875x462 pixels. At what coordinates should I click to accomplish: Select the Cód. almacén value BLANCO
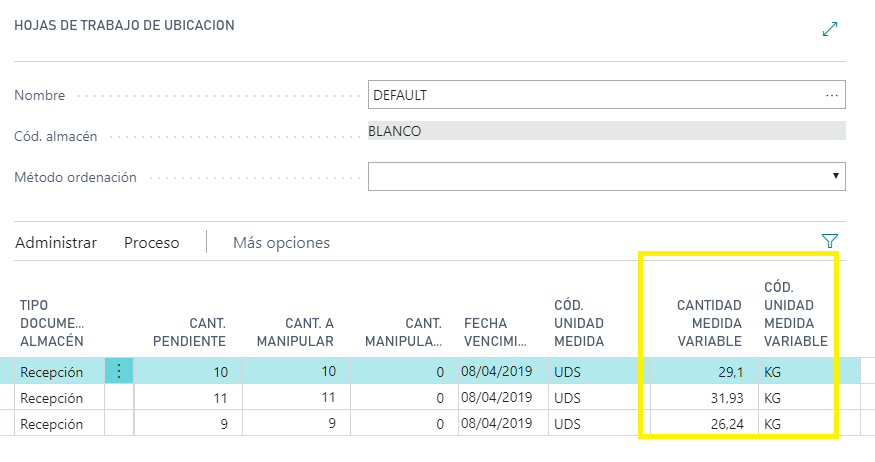[607, 131]
